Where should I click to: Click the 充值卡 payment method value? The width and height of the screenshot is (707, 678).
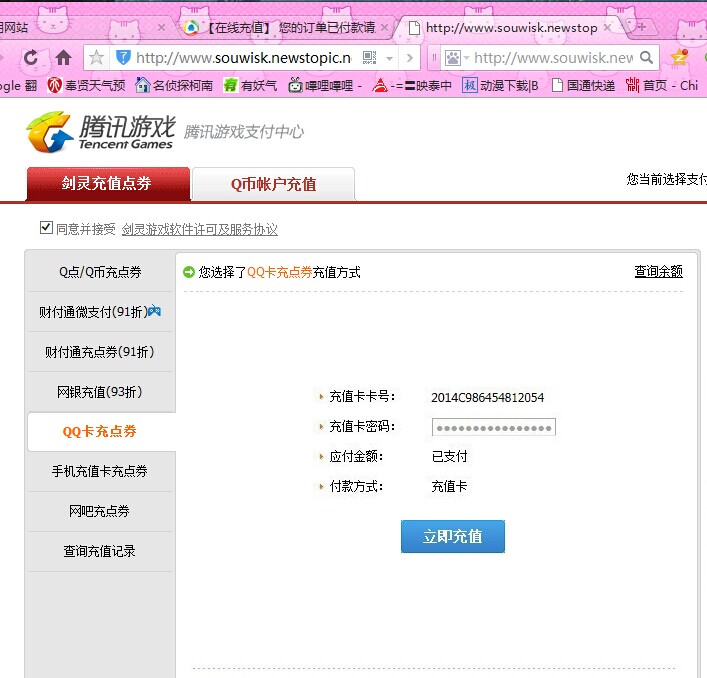[x=449, y=486]
